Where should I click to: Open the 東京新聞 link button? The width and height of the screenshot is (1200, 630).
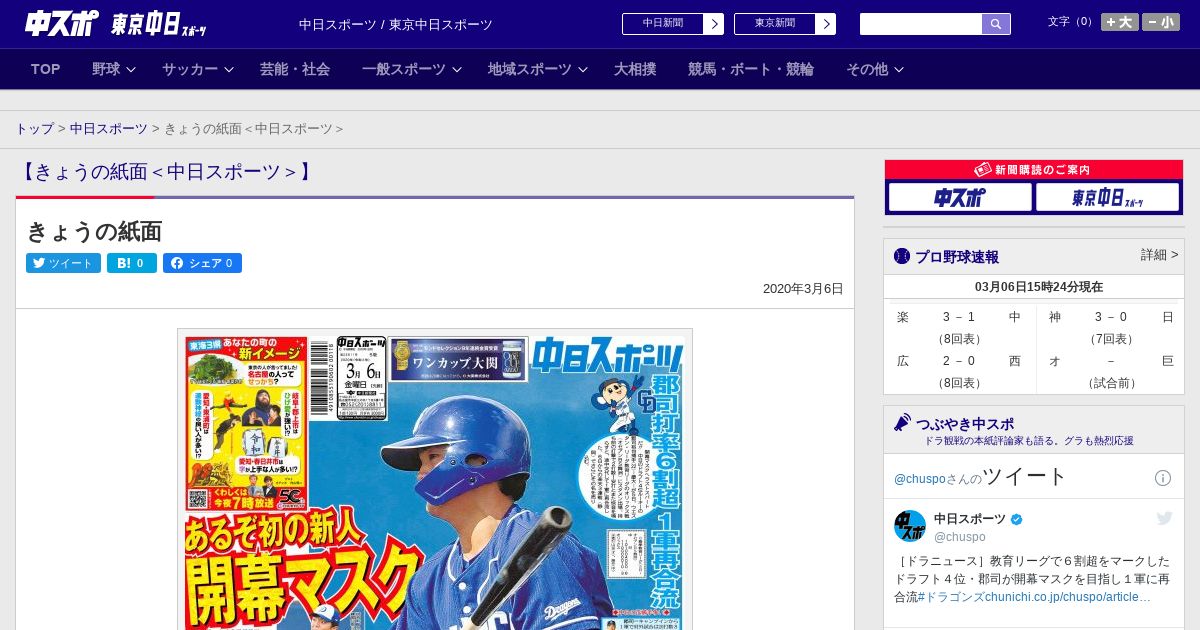pos(775,24)
